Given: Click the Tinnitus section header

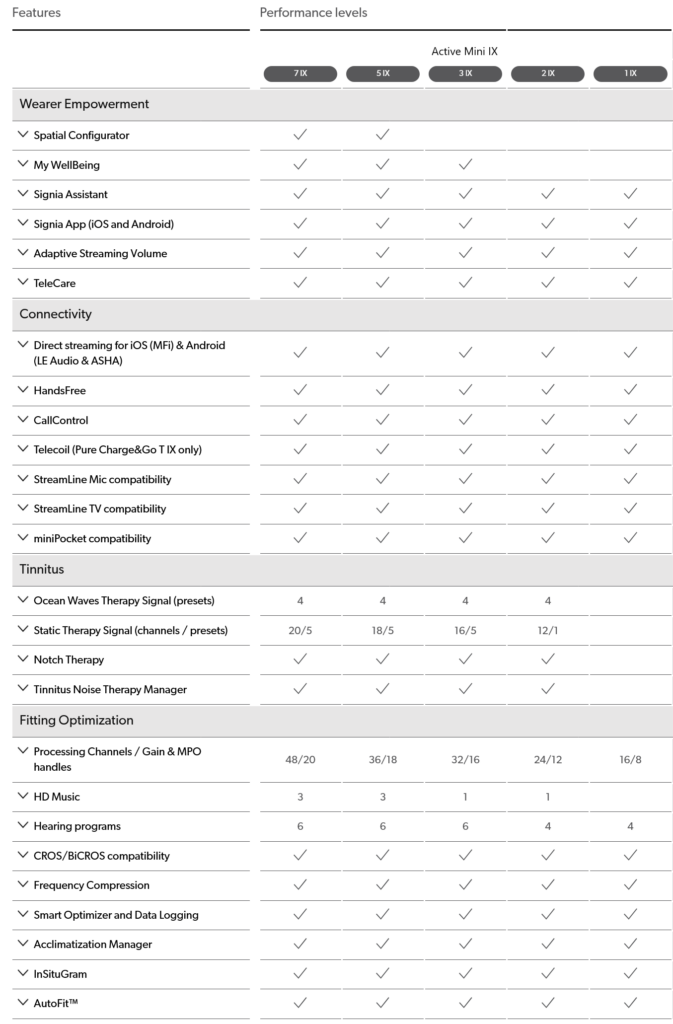Looking at the screenshot, I should [342, 569].
